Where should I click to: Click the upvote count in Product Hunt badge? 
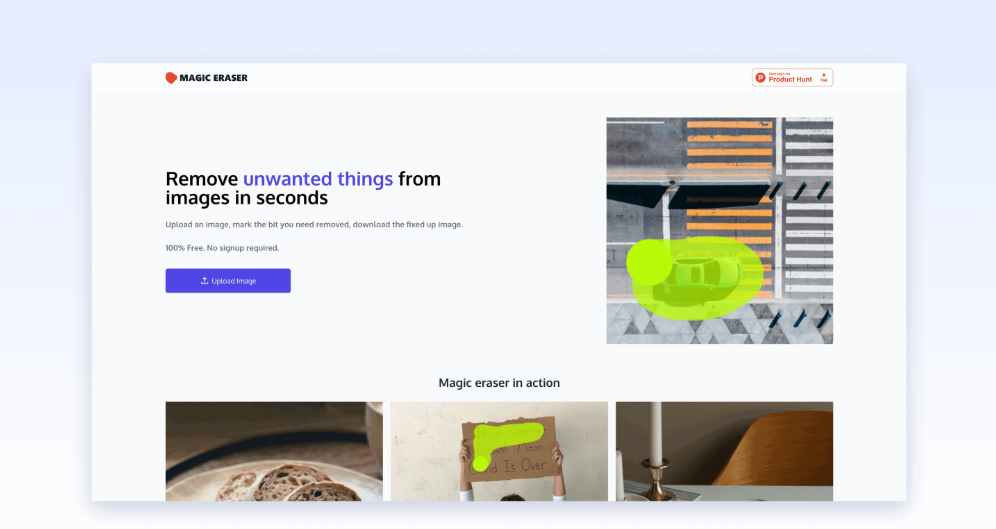(824, 81)
